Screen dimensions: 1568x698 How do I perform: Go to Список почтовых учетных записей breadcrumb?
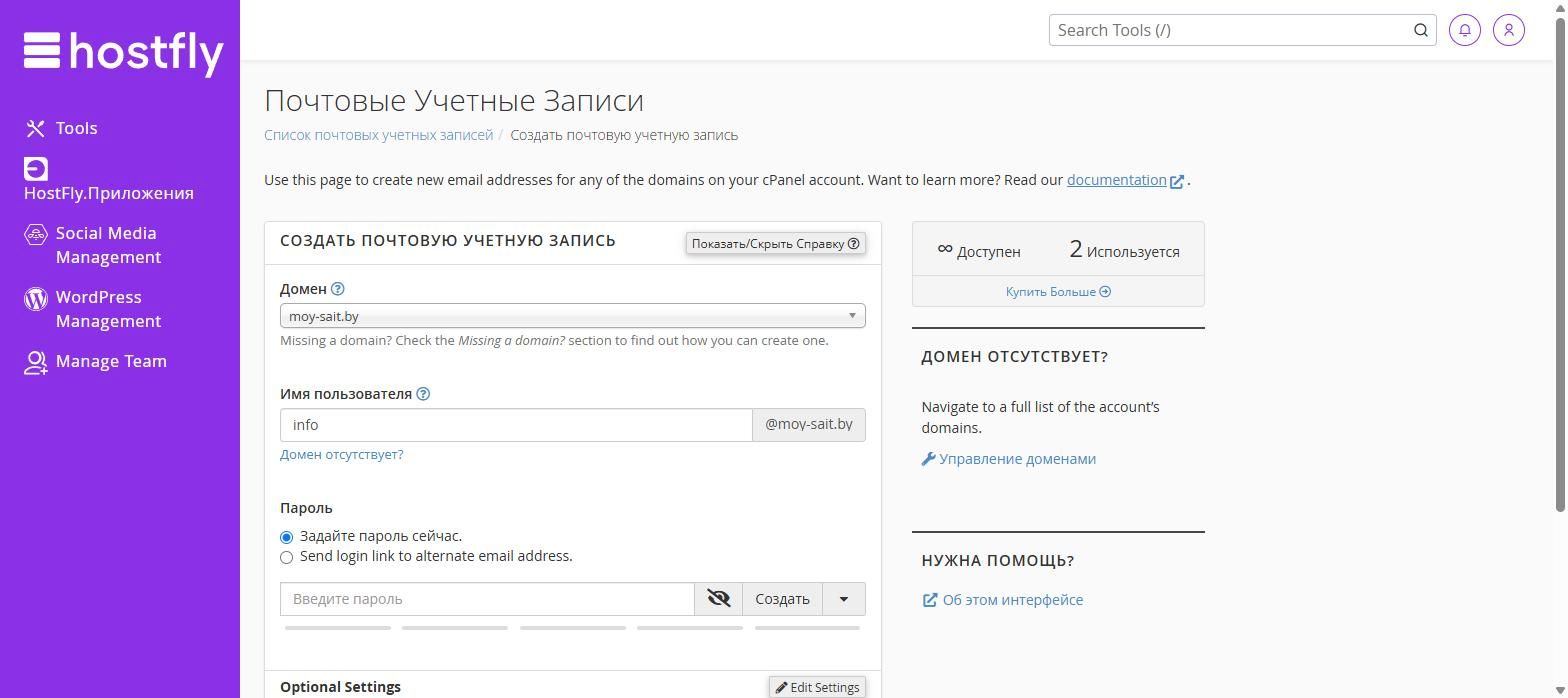click(379, 135)
